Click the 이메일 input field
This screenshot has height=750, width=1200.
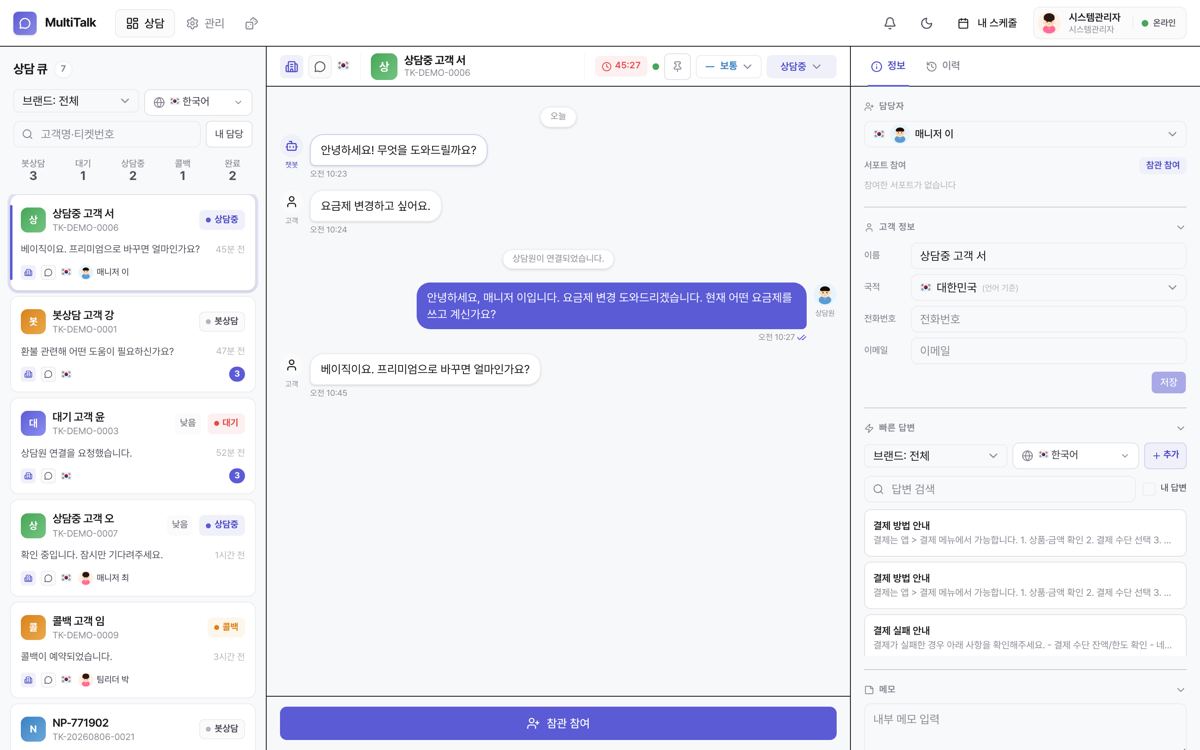click(x=1048, y=351)
